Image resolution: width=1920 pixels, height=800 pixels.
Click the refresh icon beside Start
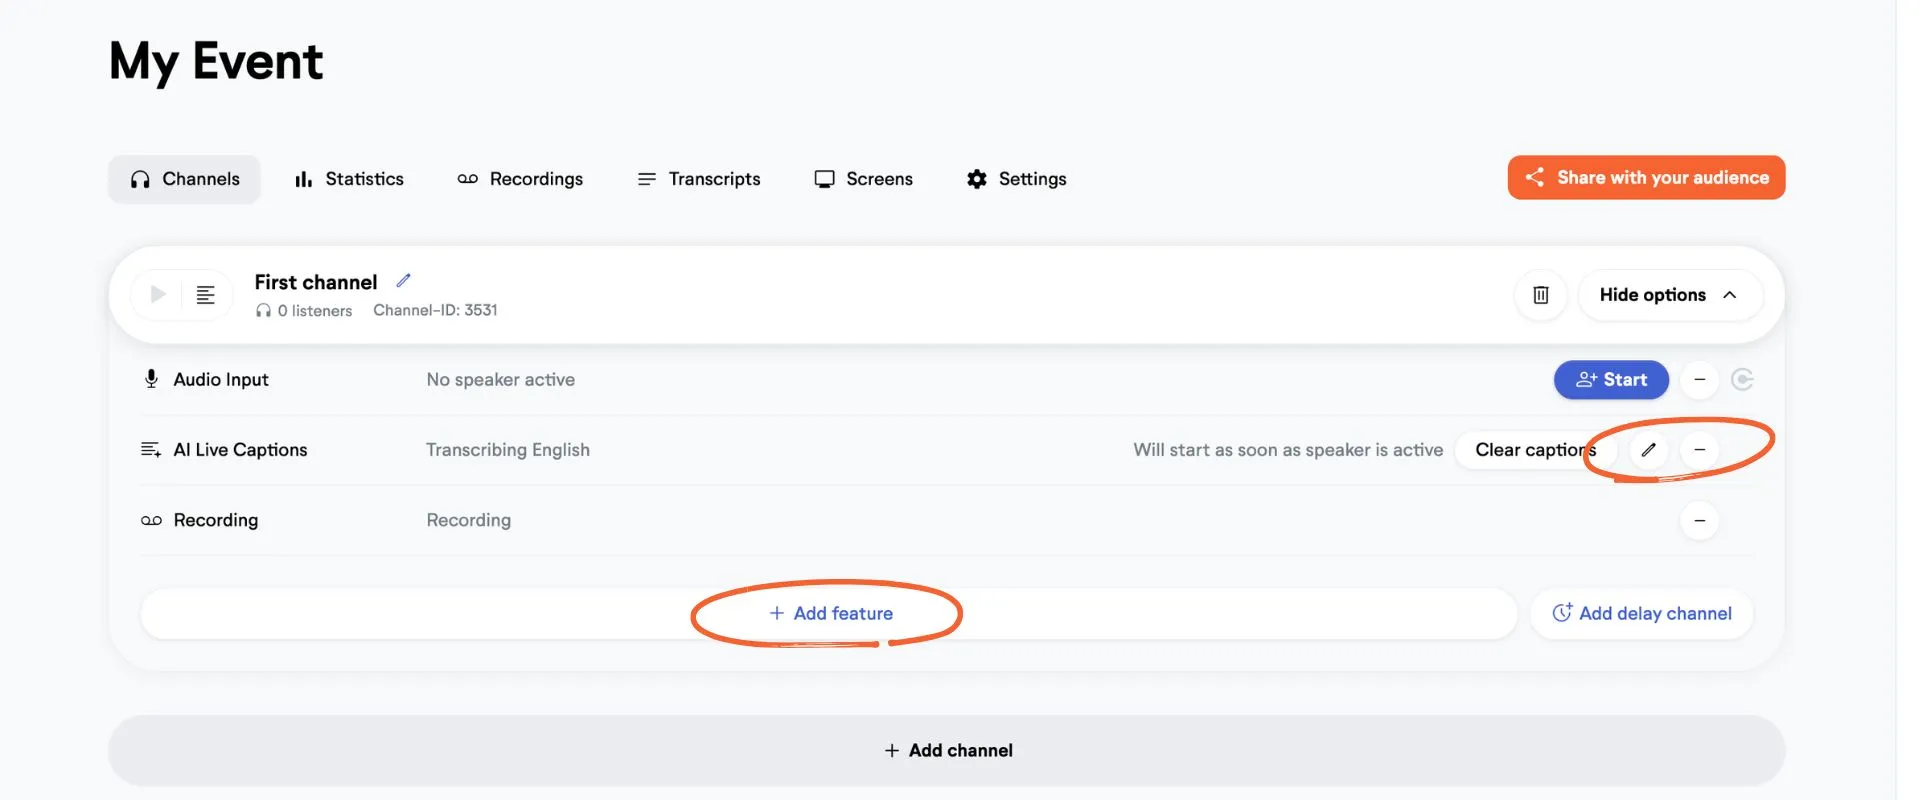1742,379
